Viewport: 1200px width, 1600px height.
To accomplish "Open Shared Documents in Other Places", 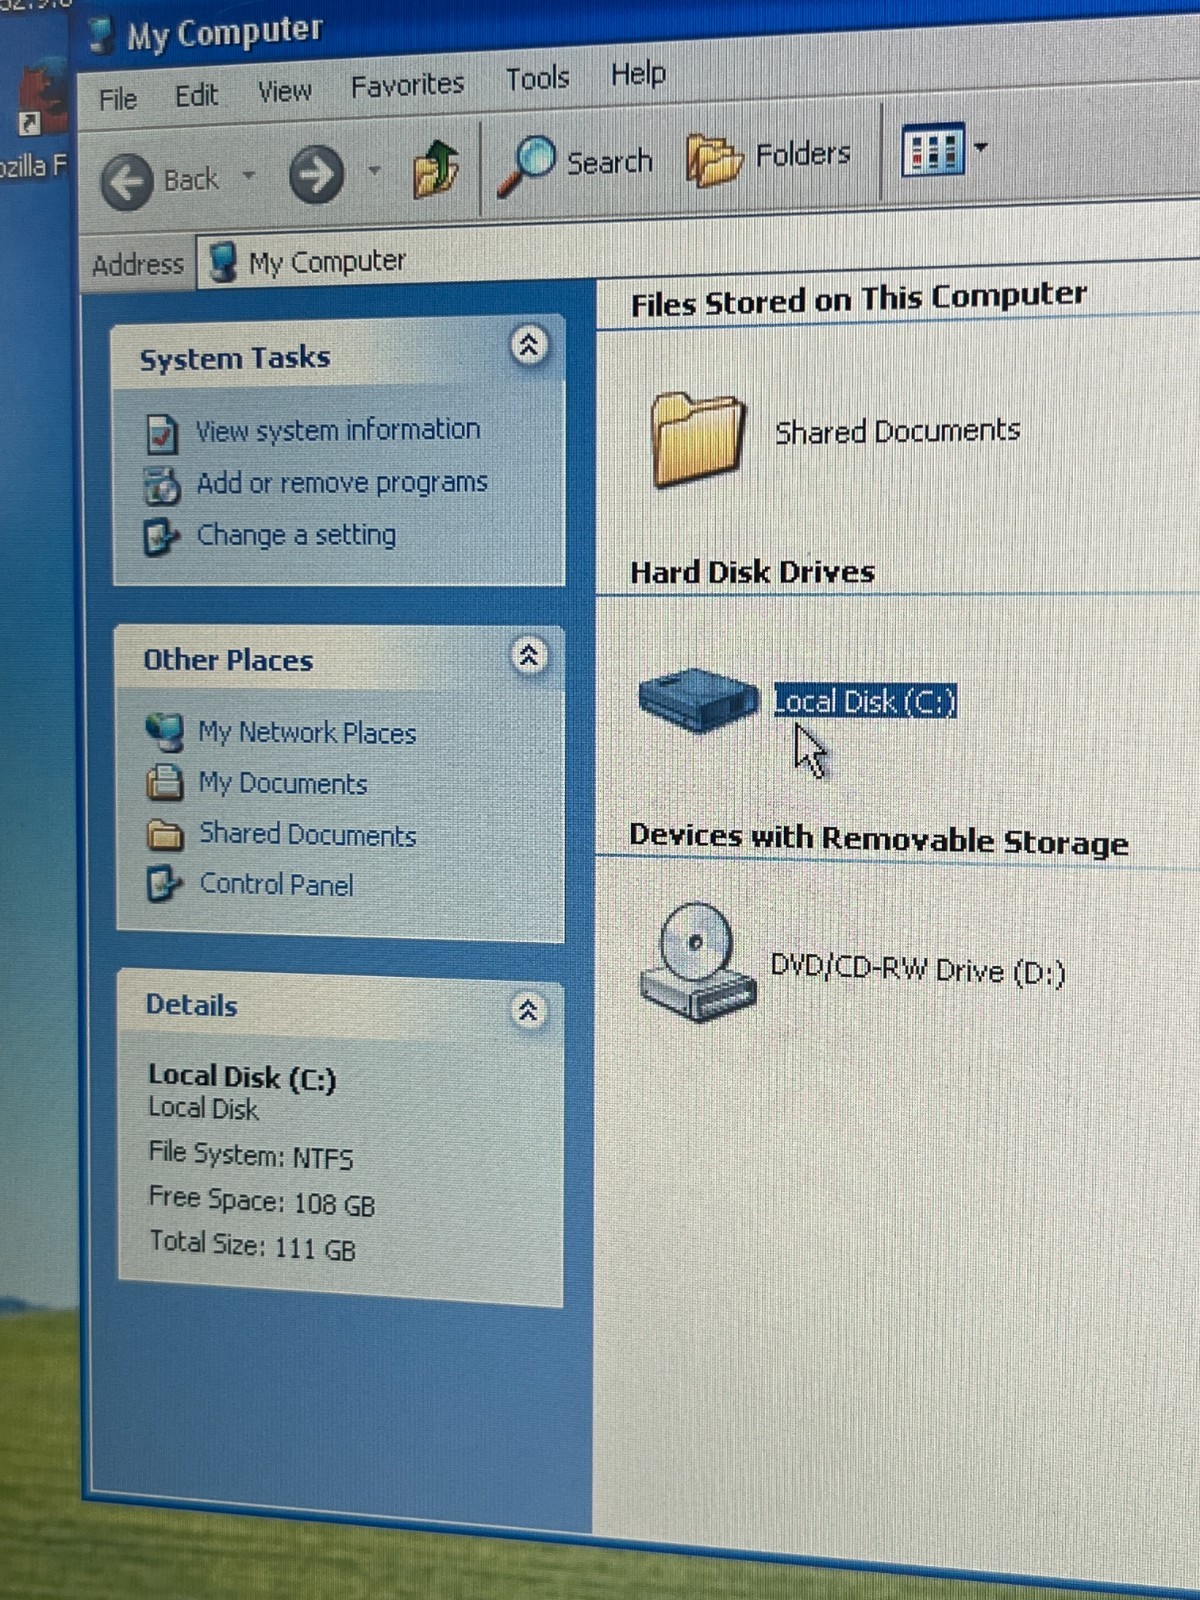I will point(308,834).
